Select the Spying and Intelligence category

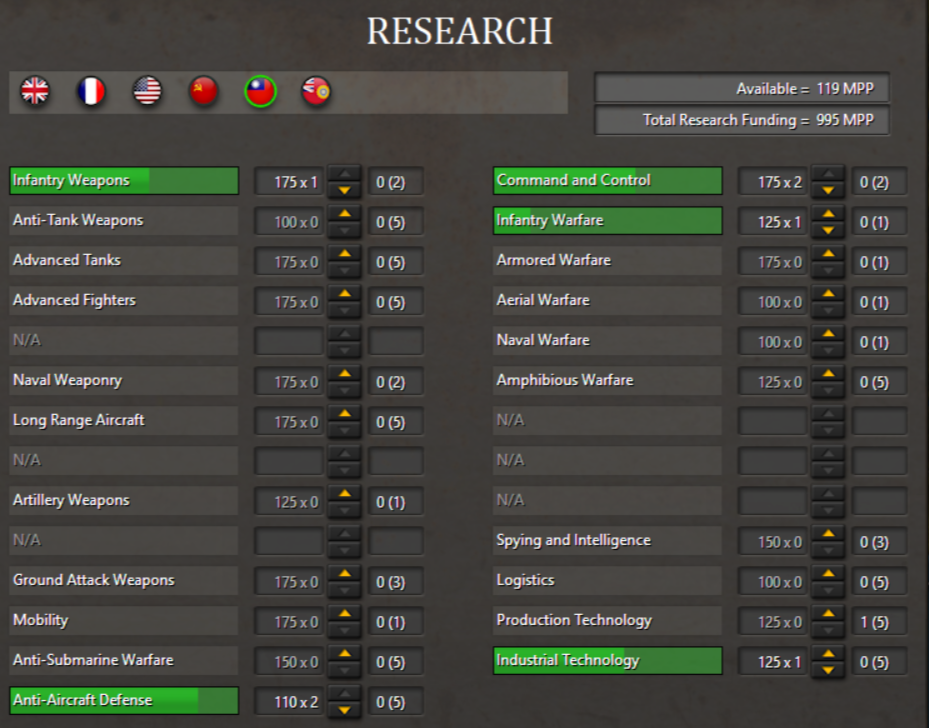[x=608, y=540]
